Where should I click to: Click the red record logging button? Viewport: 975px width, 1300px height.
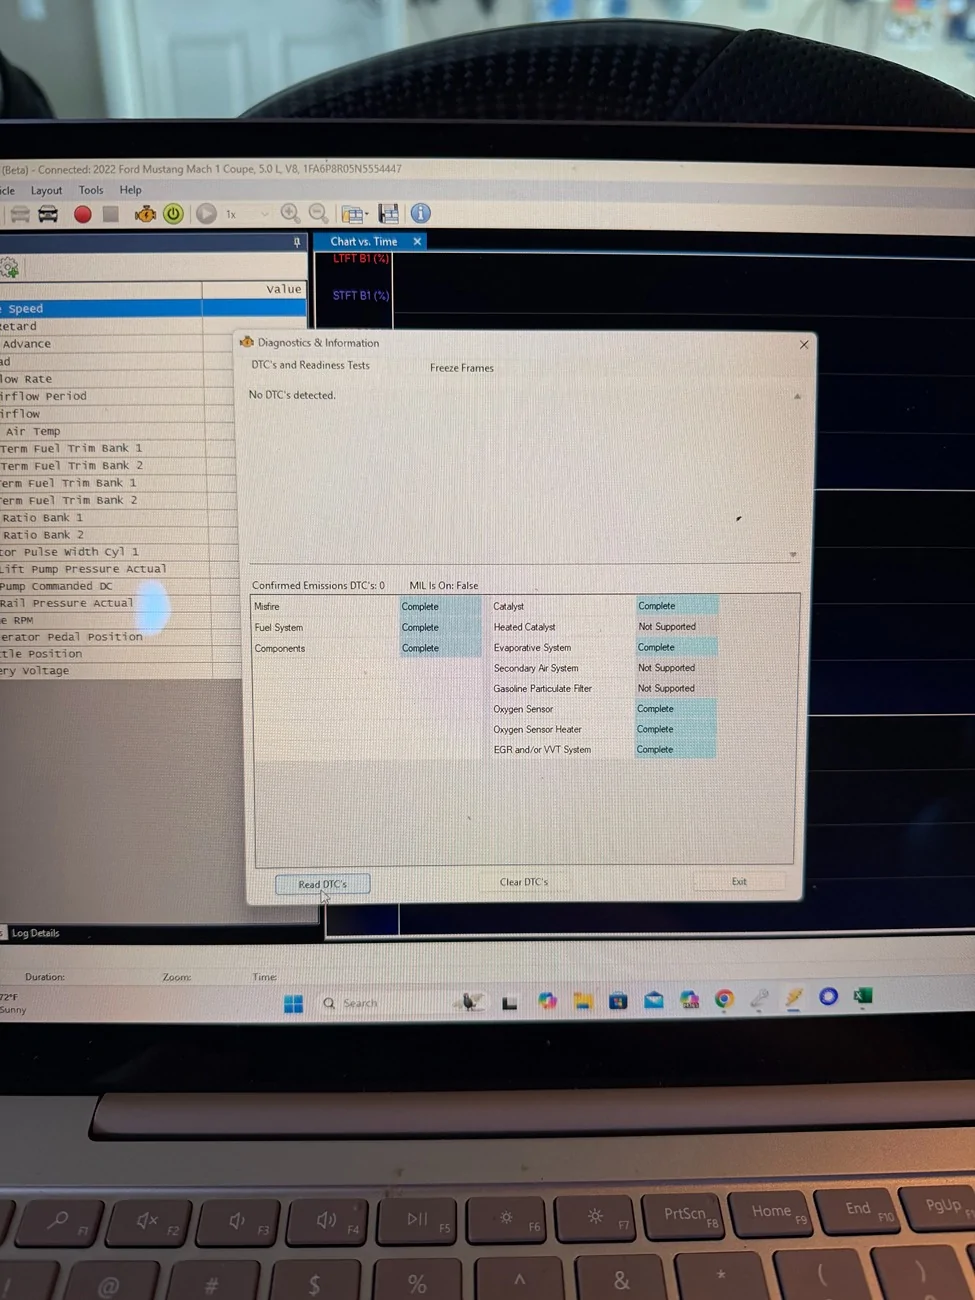[x=83, y=214]
